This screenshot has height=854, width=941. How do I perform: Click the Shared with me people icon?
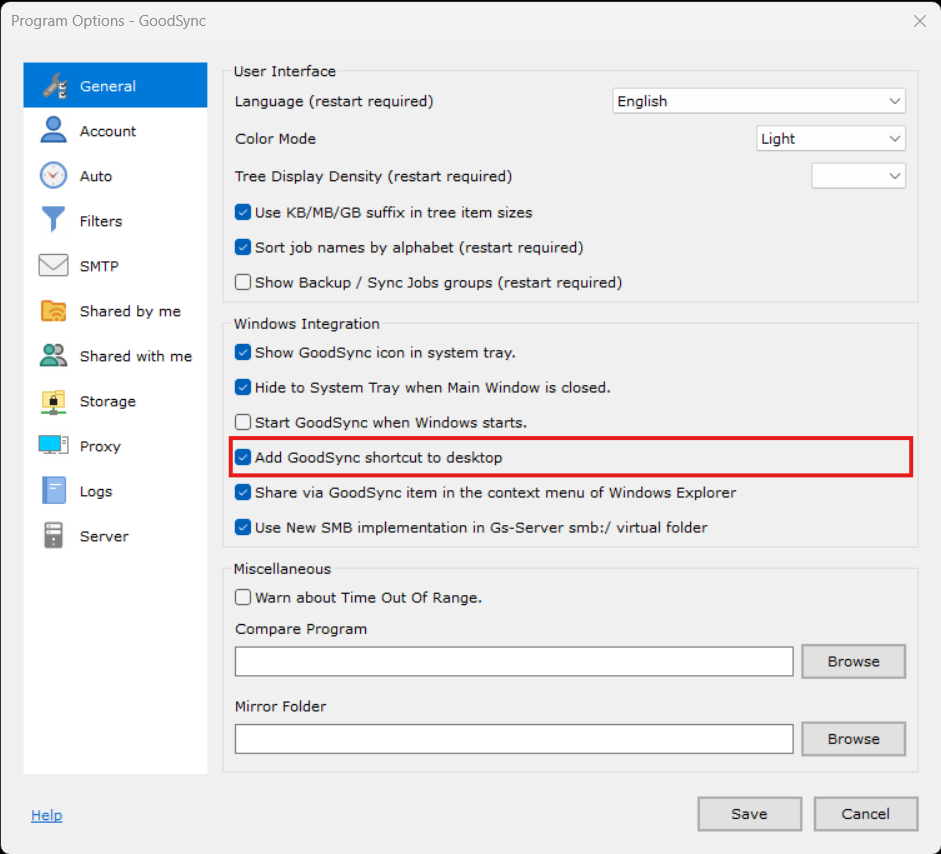pyautogui.click(x=53, y=356)
